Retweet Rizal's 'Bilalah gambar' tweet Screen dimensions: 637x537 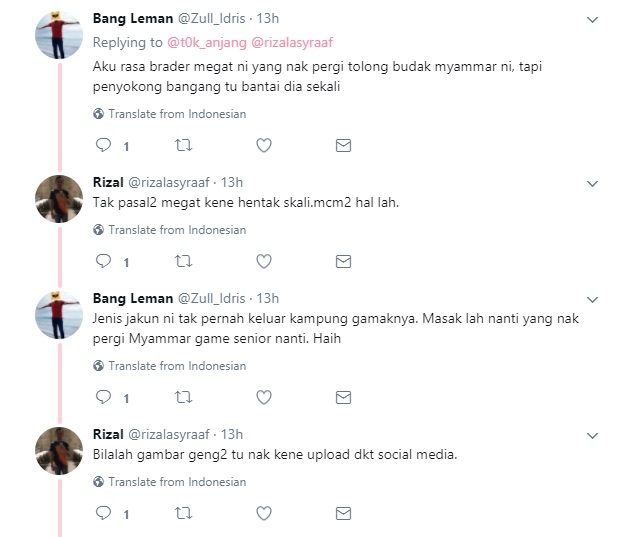click(183, 514)
